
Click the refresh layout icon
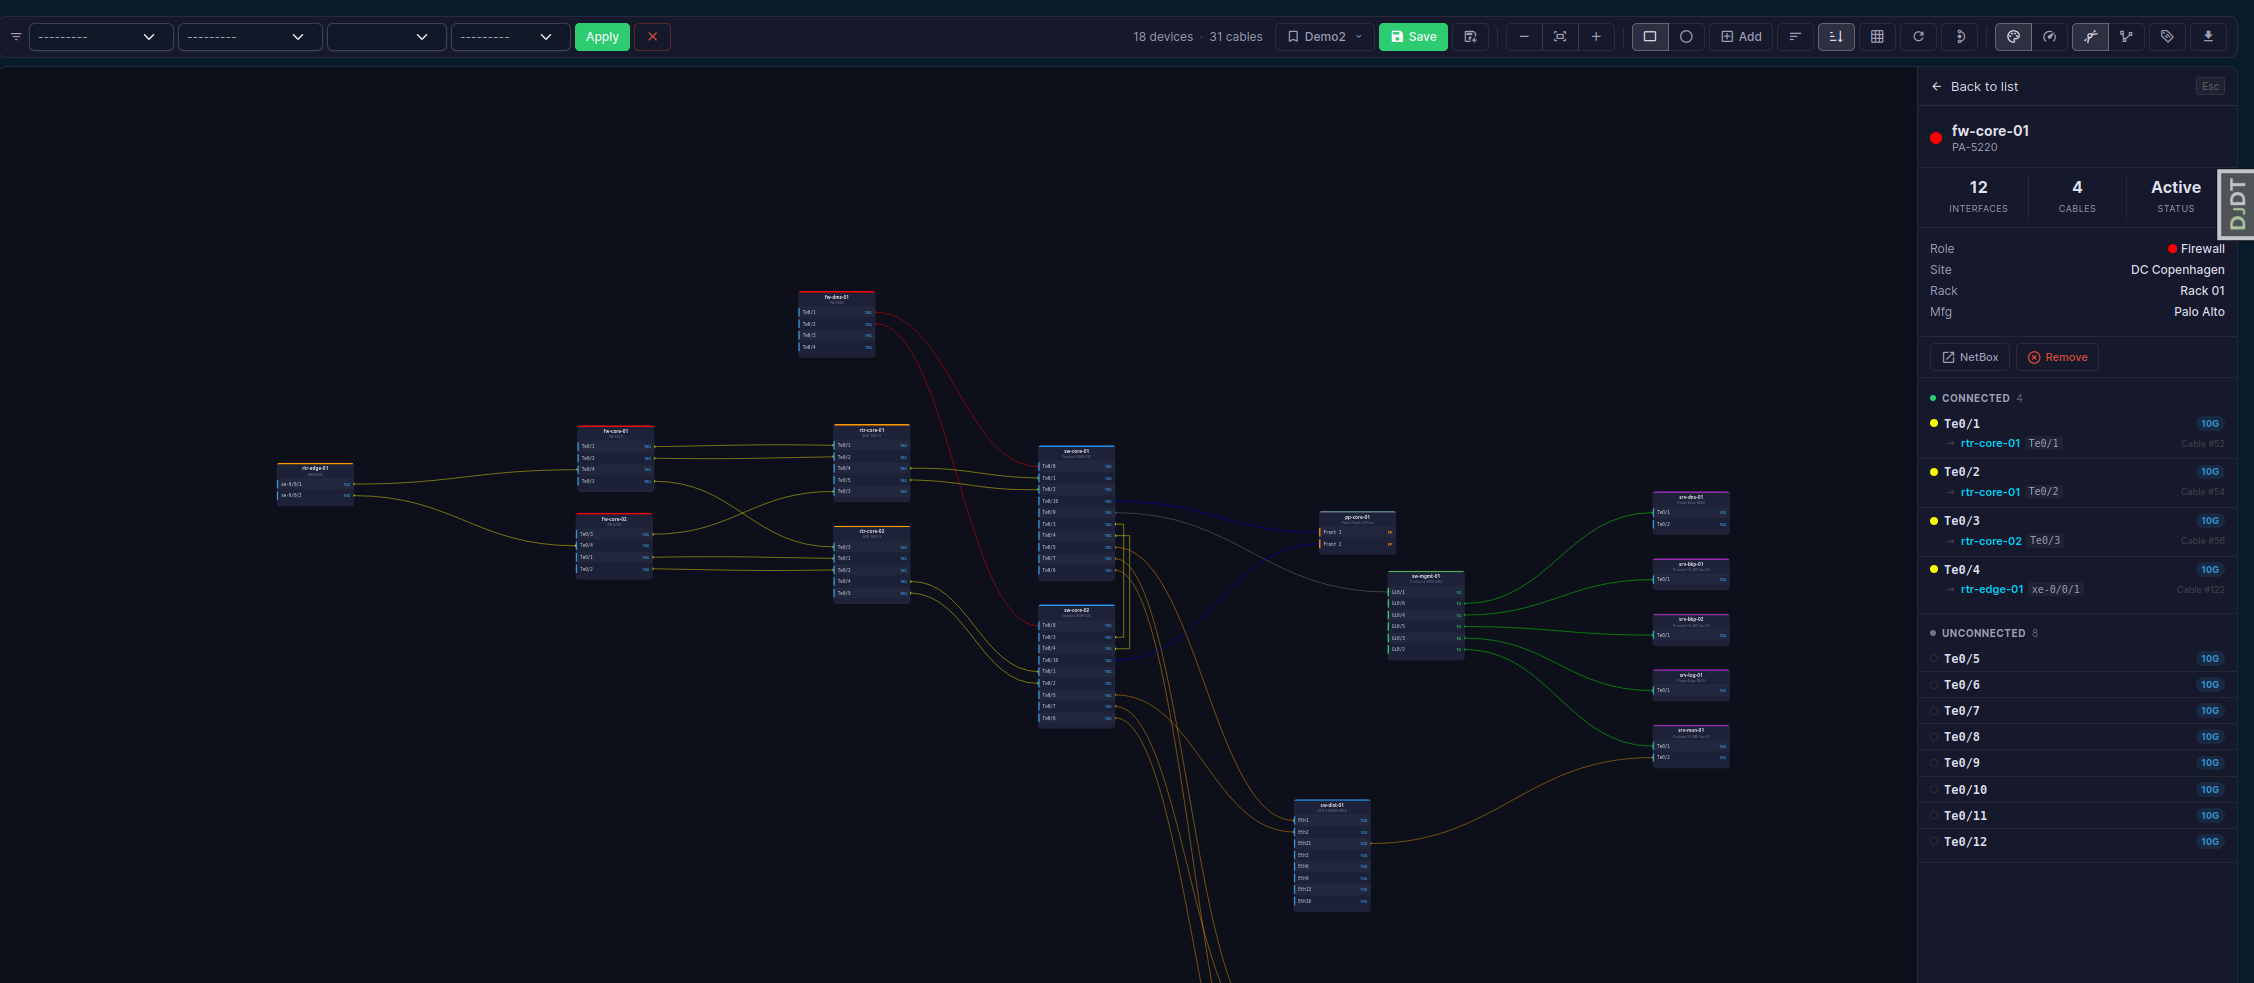click(x=1918, y=37)
